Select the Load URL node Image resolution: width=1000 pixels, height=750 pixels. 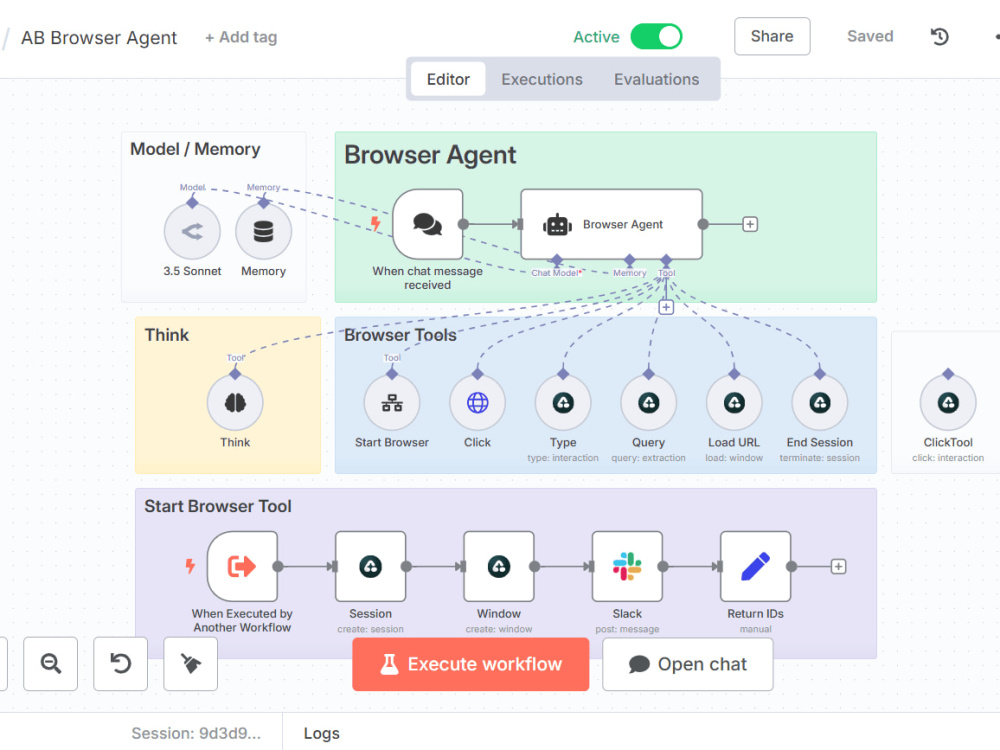point(734,403)
